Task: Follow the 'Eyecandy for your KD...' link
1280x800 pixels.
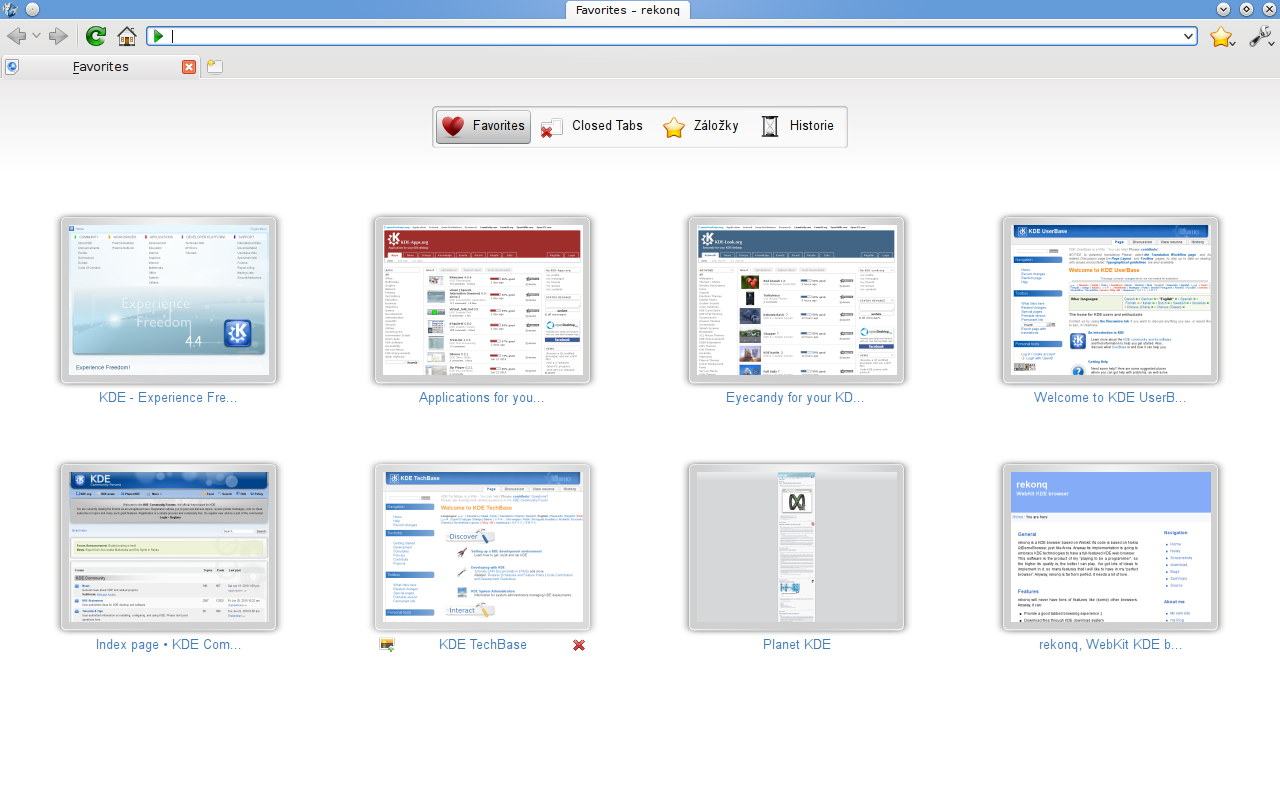Action: (796, 398)
